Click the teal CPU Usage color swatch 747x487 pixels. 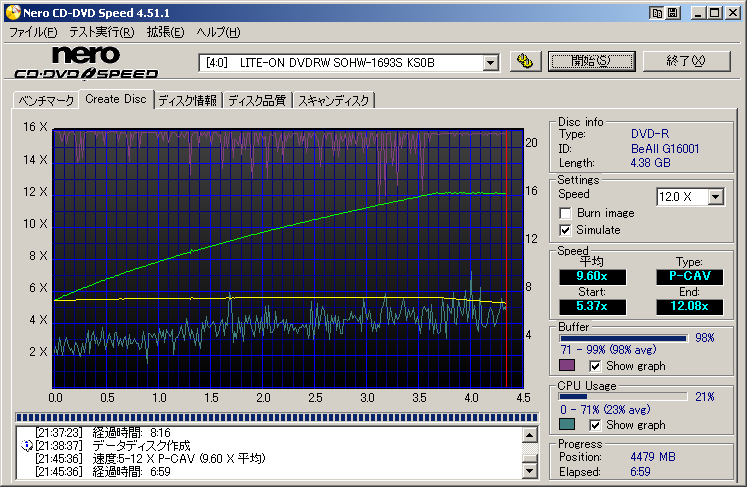click(x=567, y=424)
